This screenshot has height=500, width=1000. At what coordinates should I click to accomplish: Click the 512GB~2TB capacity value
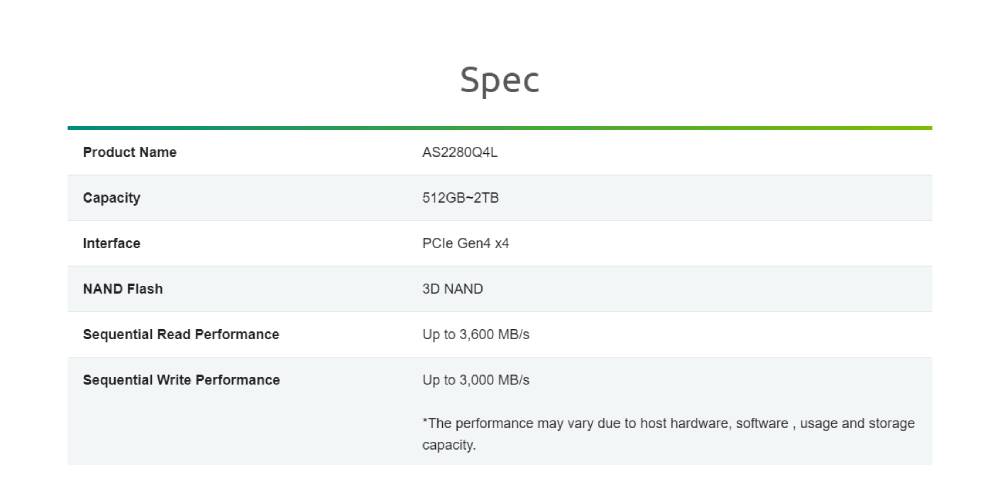460,198
